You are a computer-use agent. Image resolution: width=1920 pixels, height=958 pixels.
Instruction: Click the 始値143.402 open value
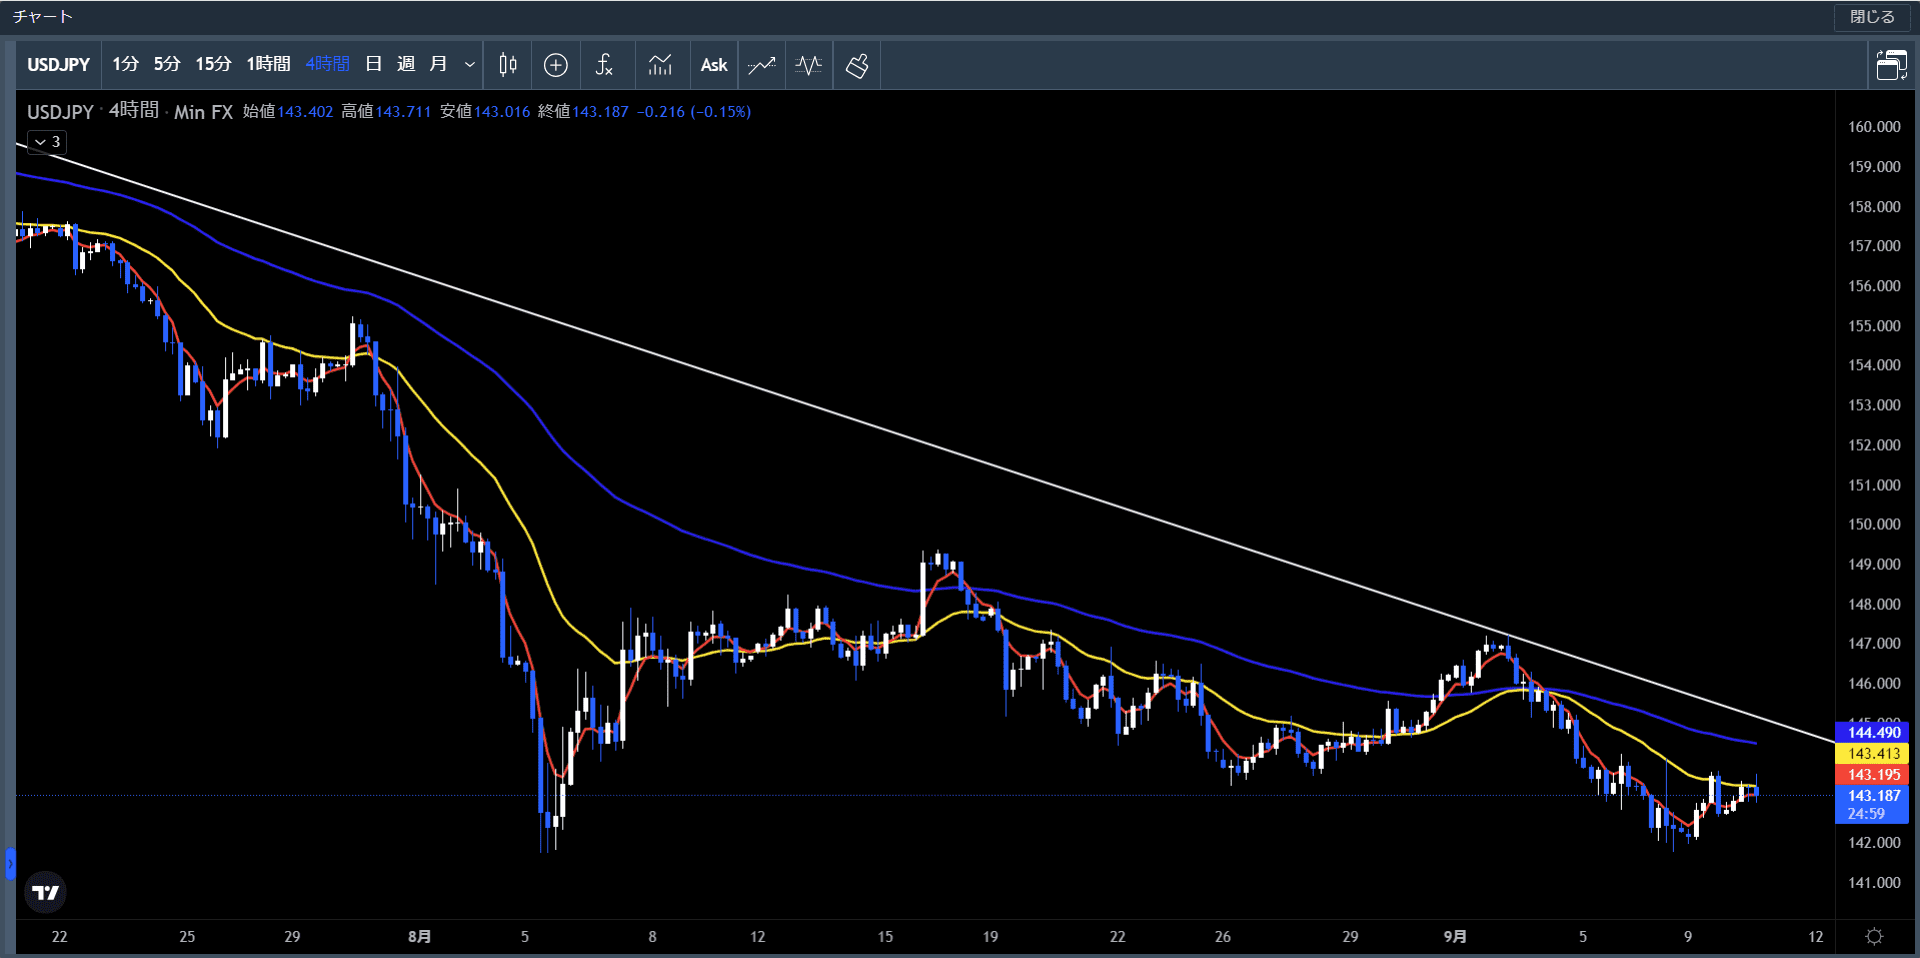pos(288,112)
